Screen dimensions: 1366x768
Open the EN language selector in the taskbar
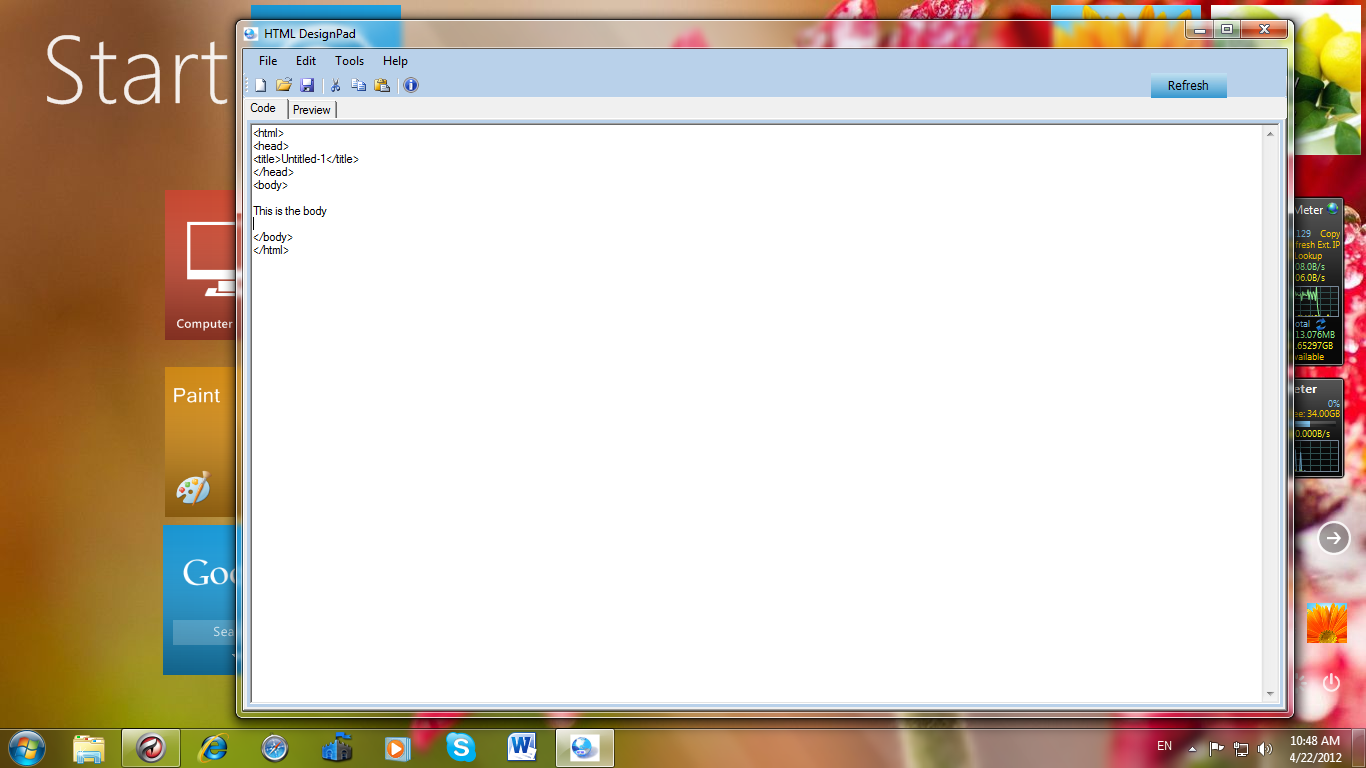[1164, 746]
